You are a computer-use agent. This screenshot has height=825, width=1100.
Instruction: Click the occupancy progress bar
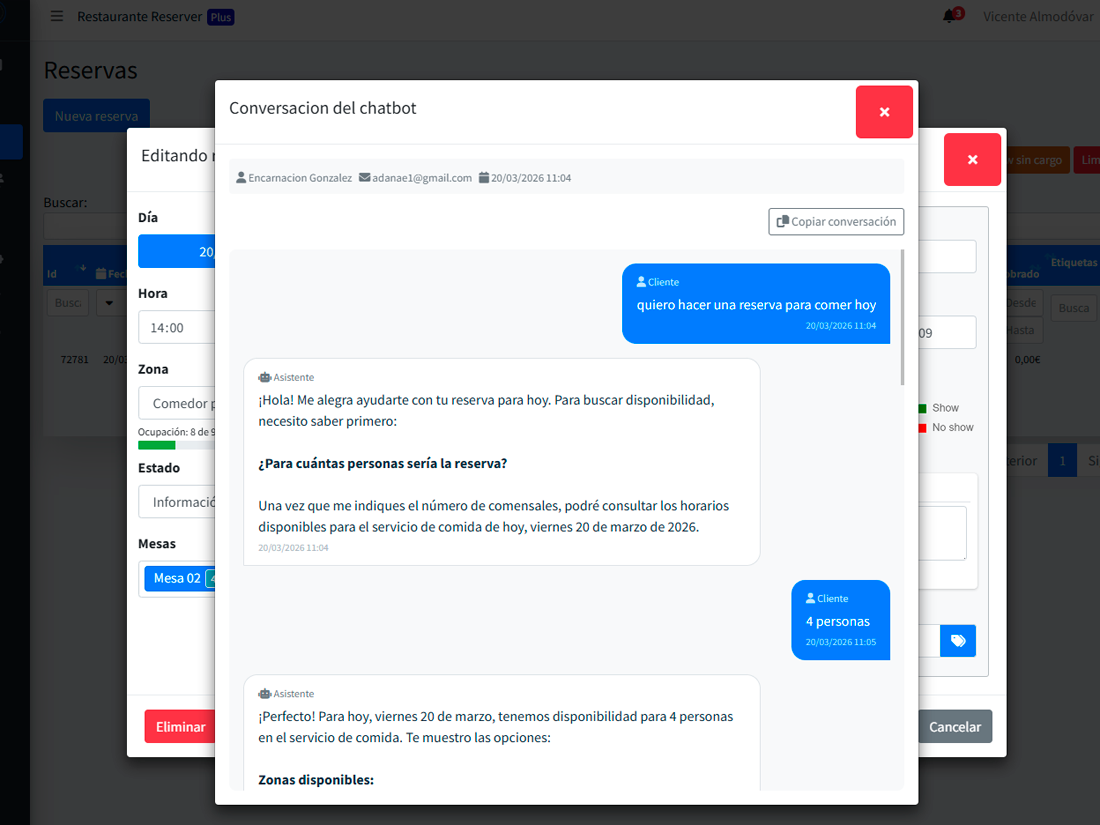(177, 445)
